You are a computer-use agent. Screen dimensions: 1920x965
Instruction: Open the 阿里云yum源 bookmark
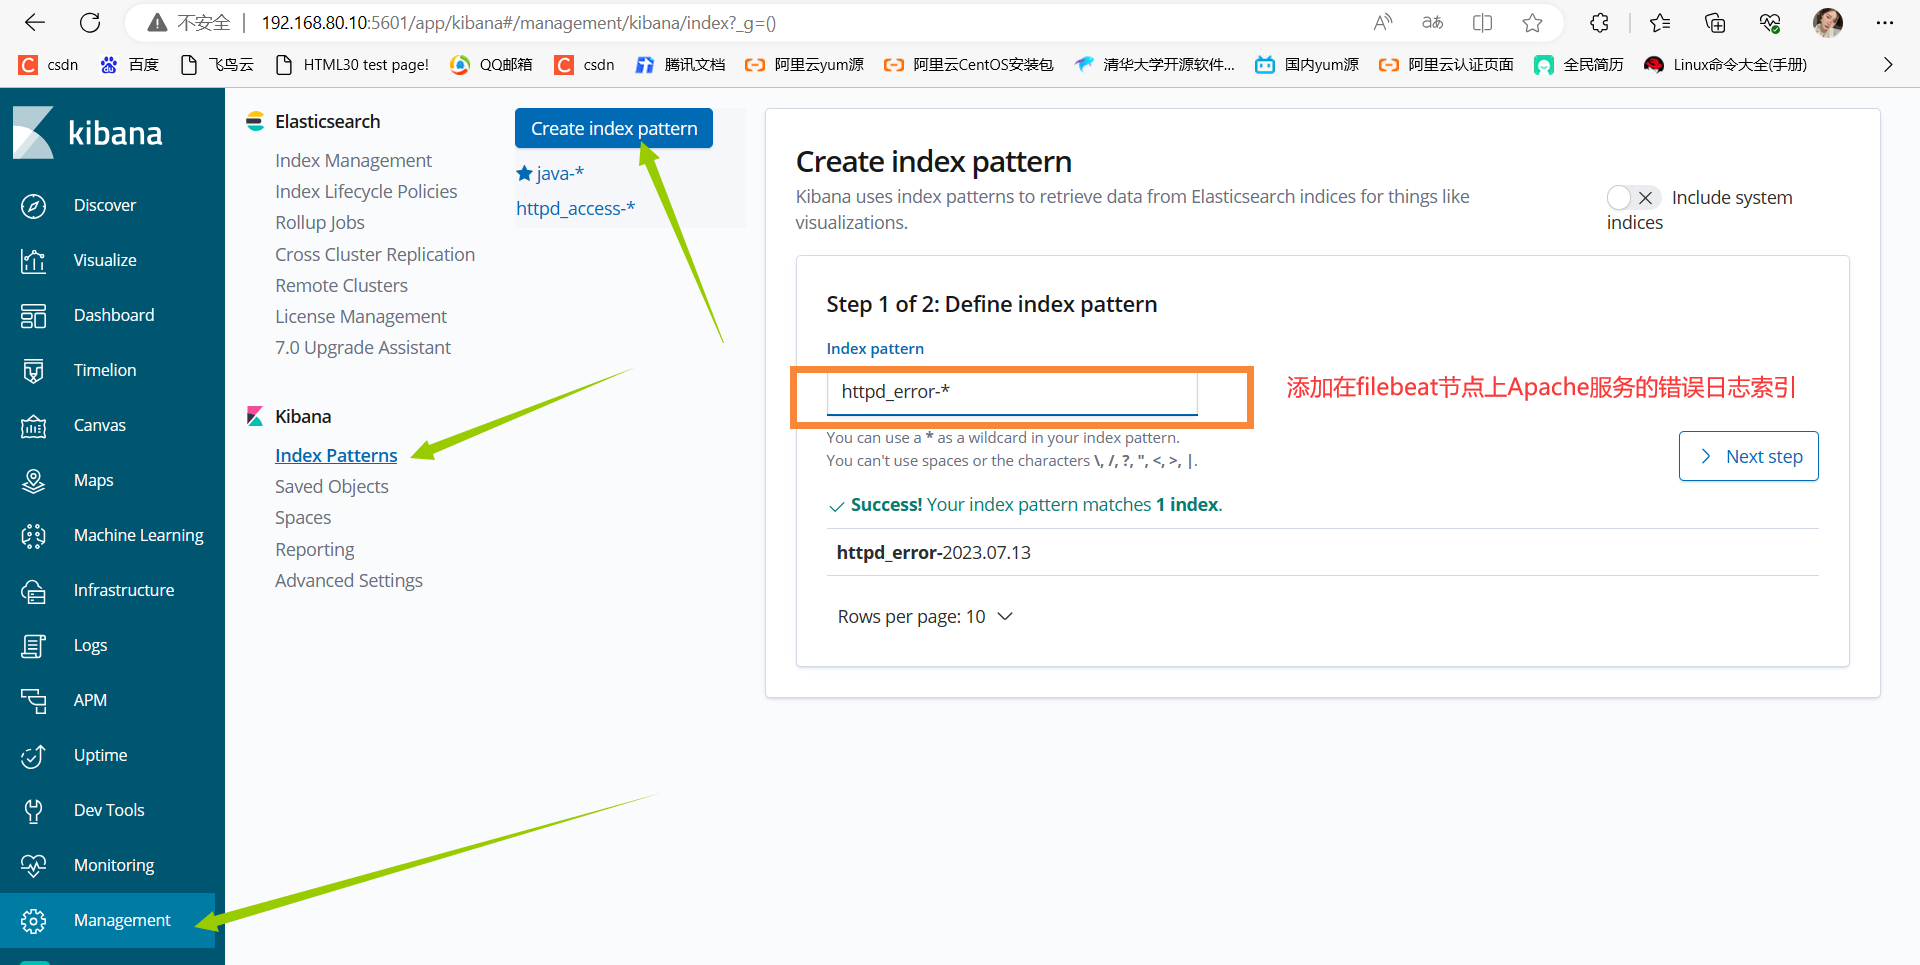pos(805,65)
